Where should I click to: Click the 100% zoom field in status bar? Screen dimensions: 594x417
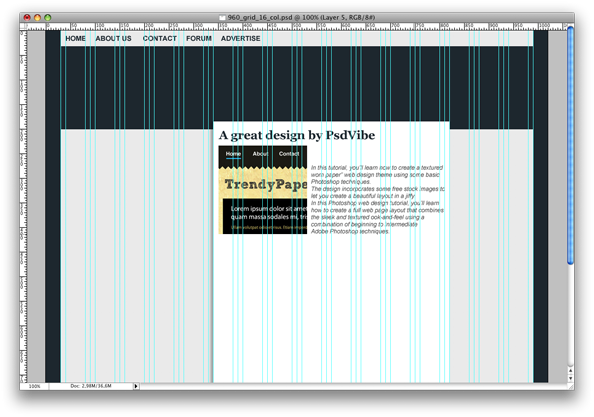click(x=34, y=386)
